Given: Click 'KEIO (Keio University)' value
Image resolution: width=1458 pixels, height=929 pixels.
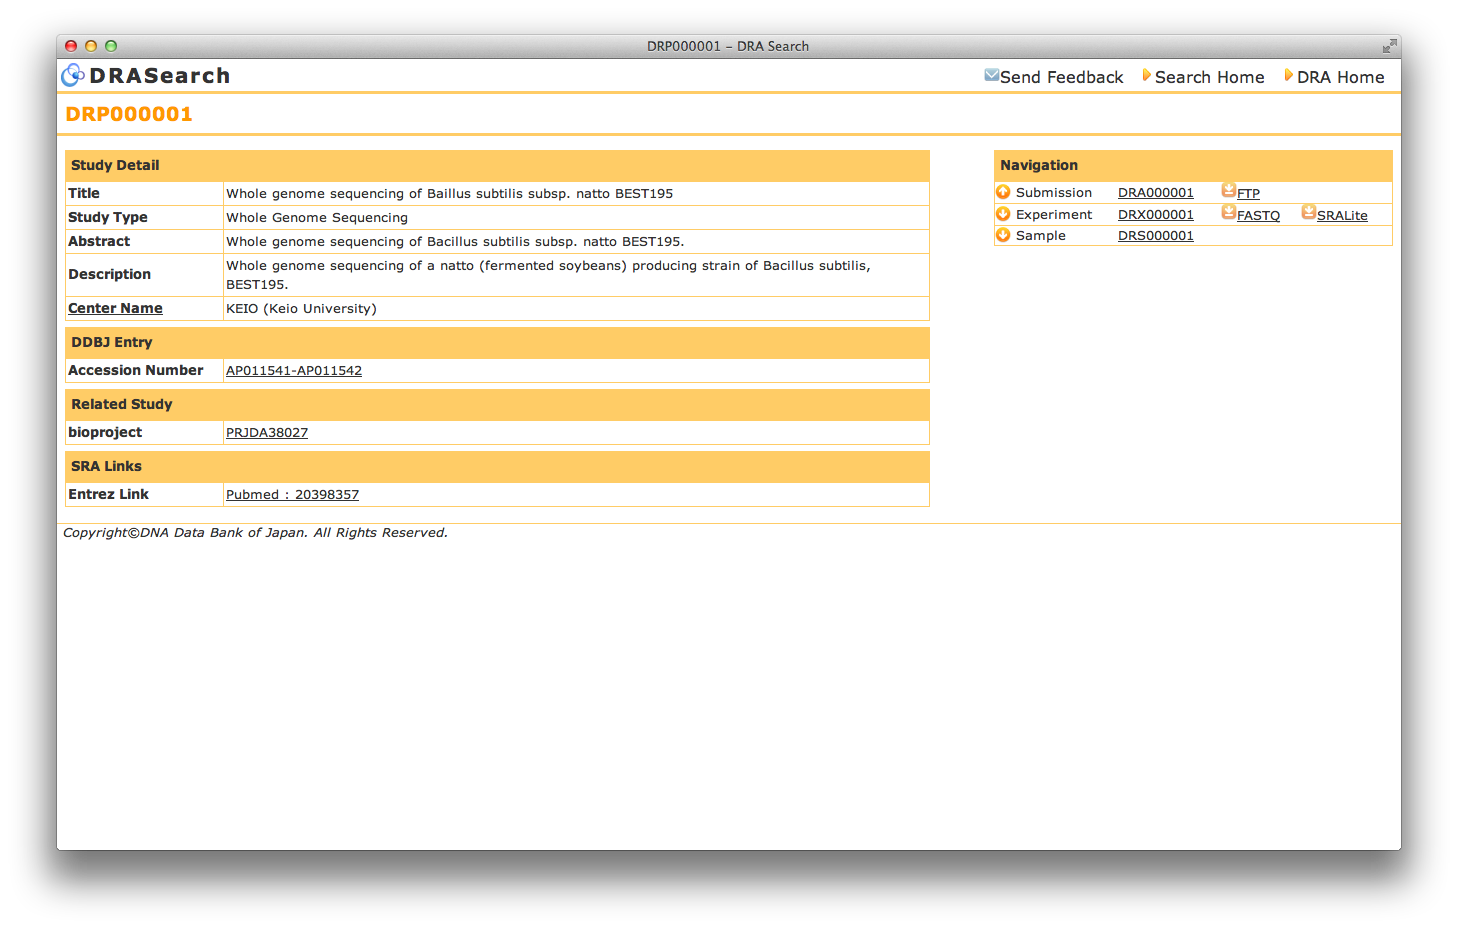Looking at the screenshot, I should pos(301,308).
